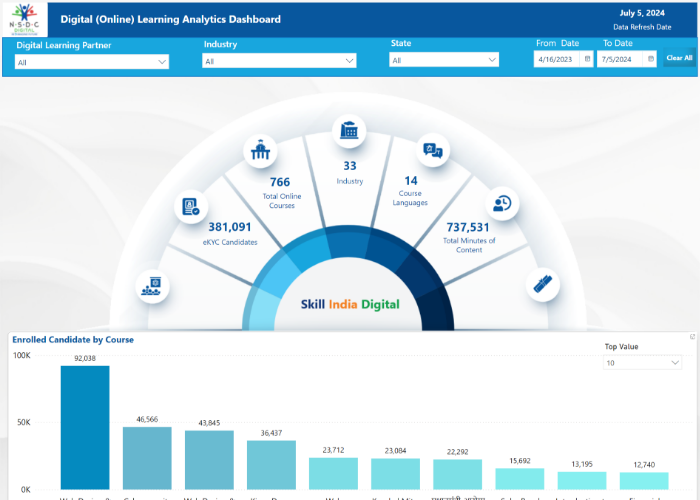Click the 33 Industry value
This screenshot has height=500, width=700.
pyautogui.click(x=350, y=166)
